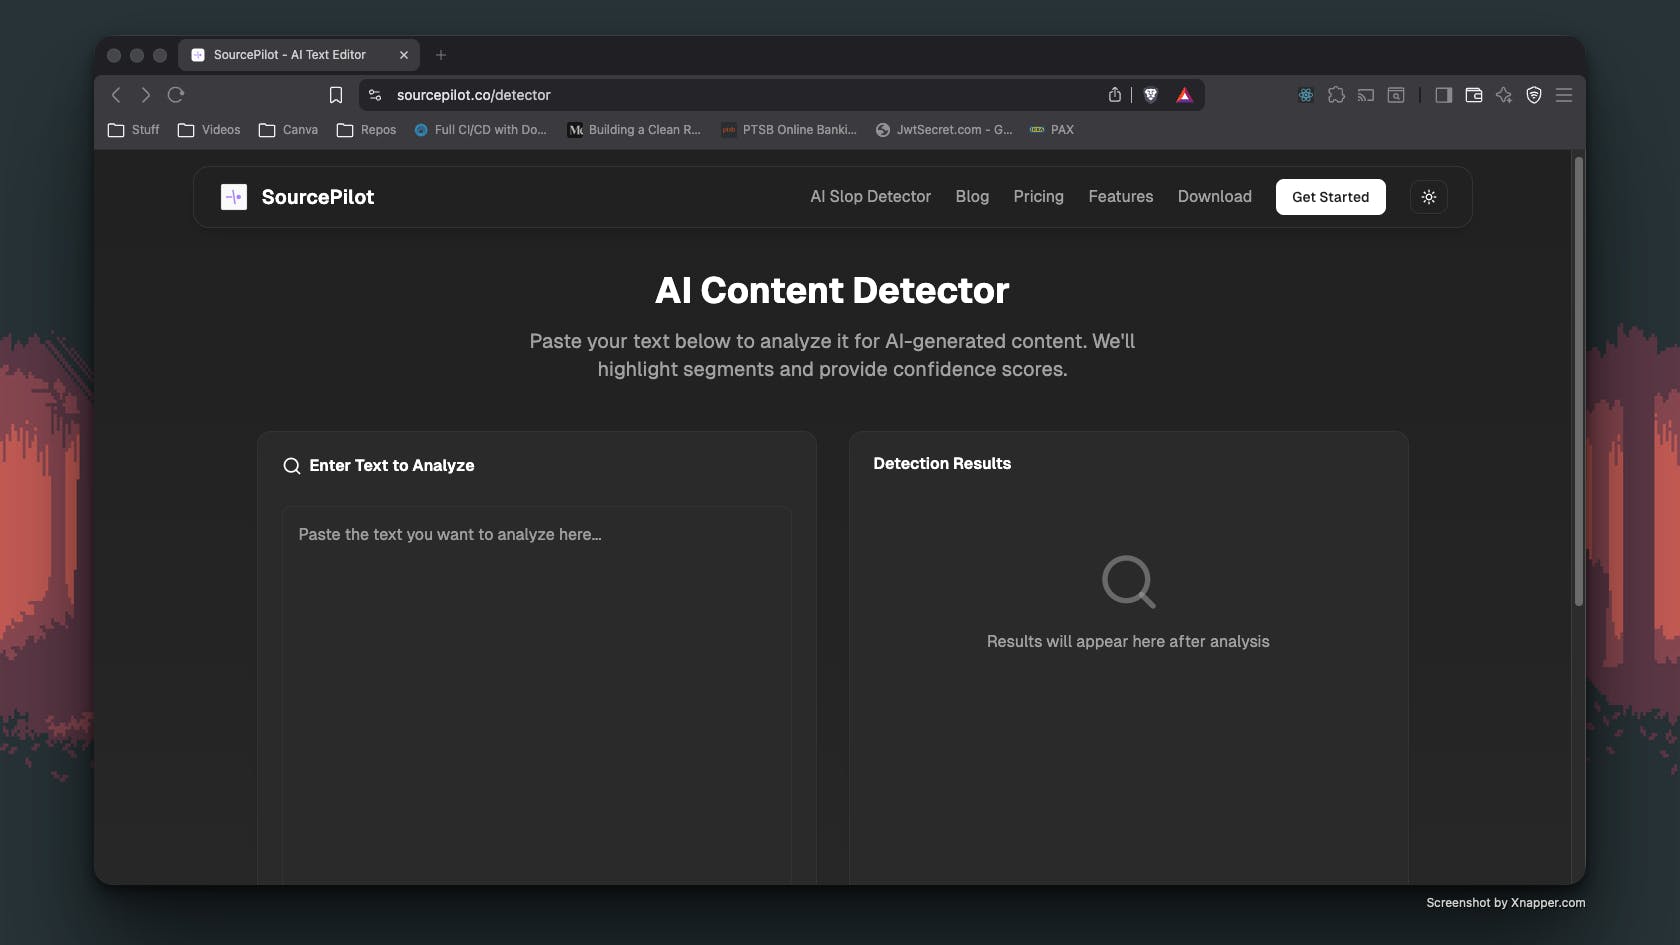Click 'Results will appear here after analysis'

pos(1128,642)
